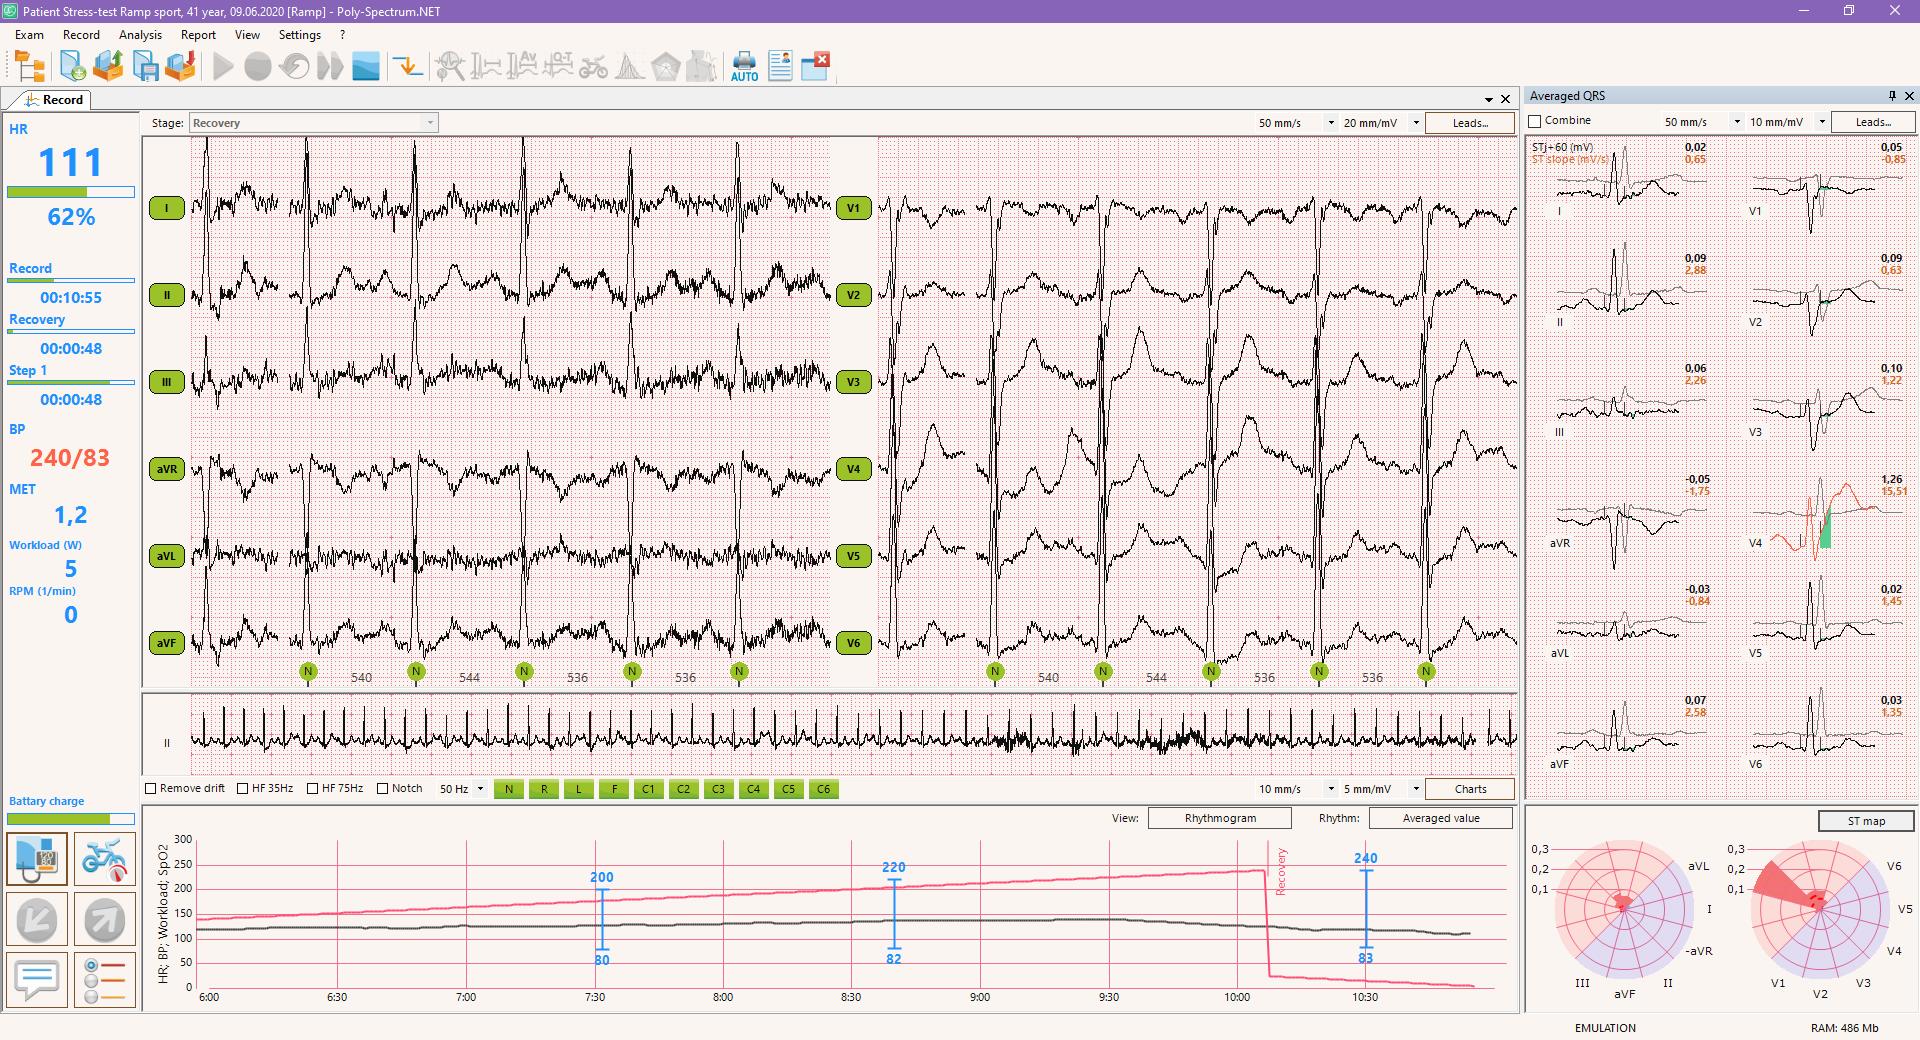Viewport: 1920px width, 1040px height.
Task: Select lead V4 label button
Action: pyautogui.click(x=854, y=469)
